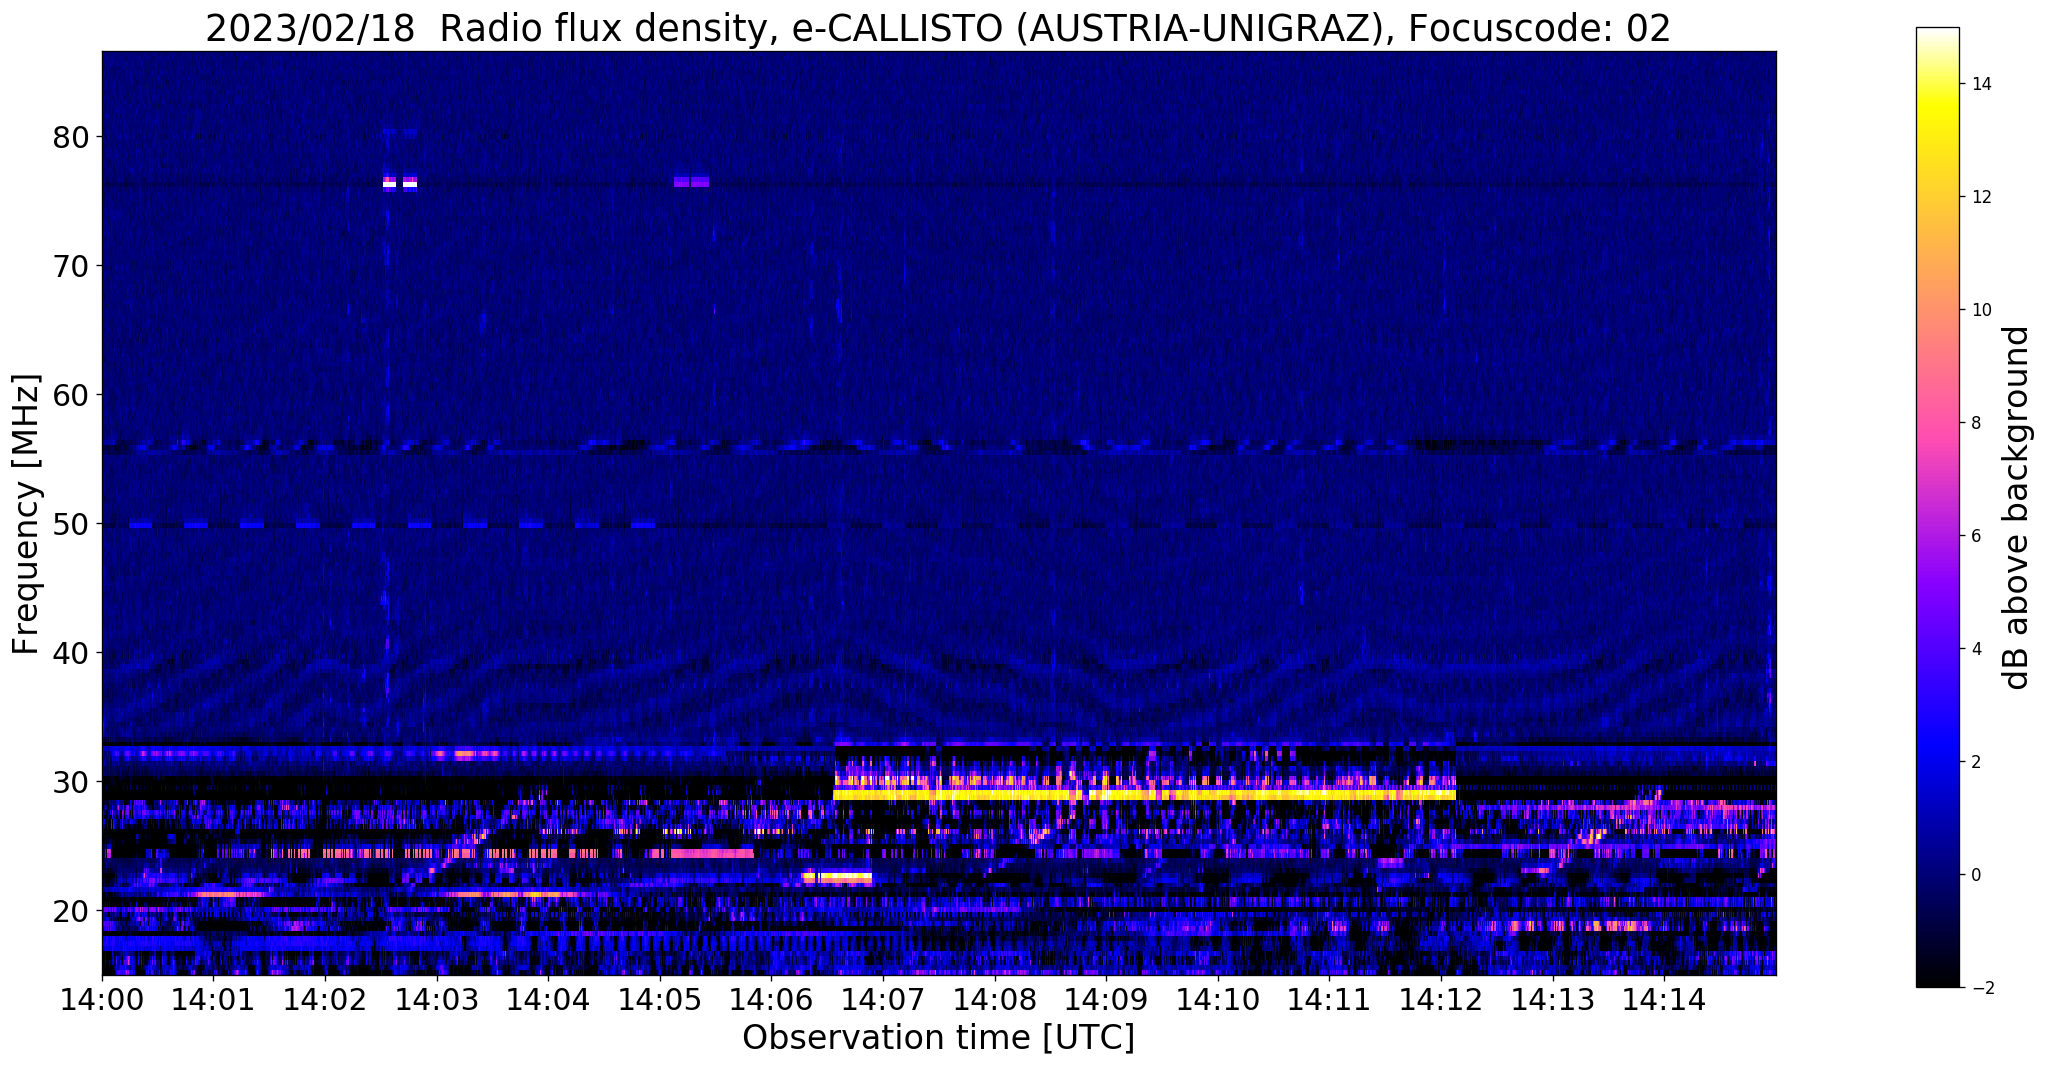Click the 14:11 time tick label

click(x=1329, y=999)
